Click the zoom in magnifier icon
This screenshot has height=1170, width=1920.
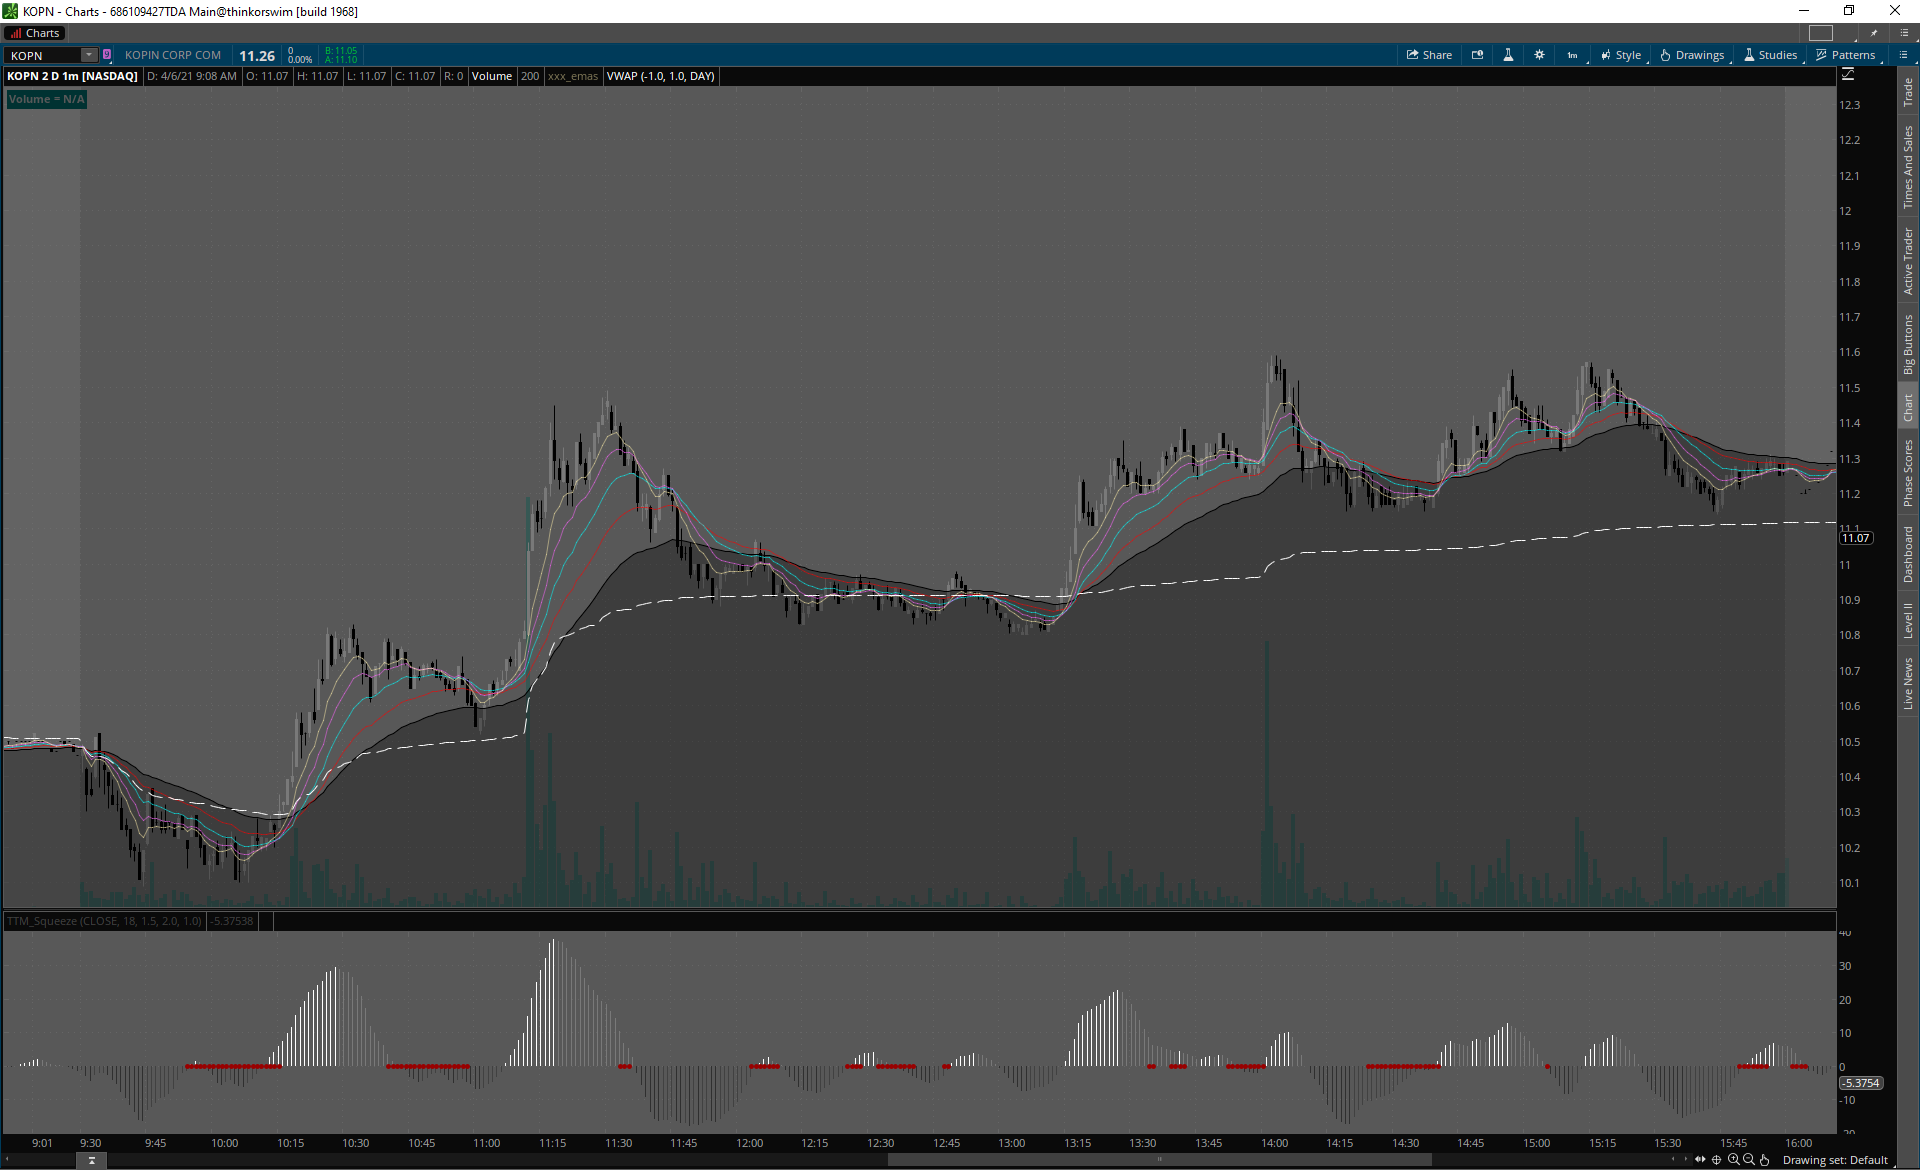tap(1733, 1160)
